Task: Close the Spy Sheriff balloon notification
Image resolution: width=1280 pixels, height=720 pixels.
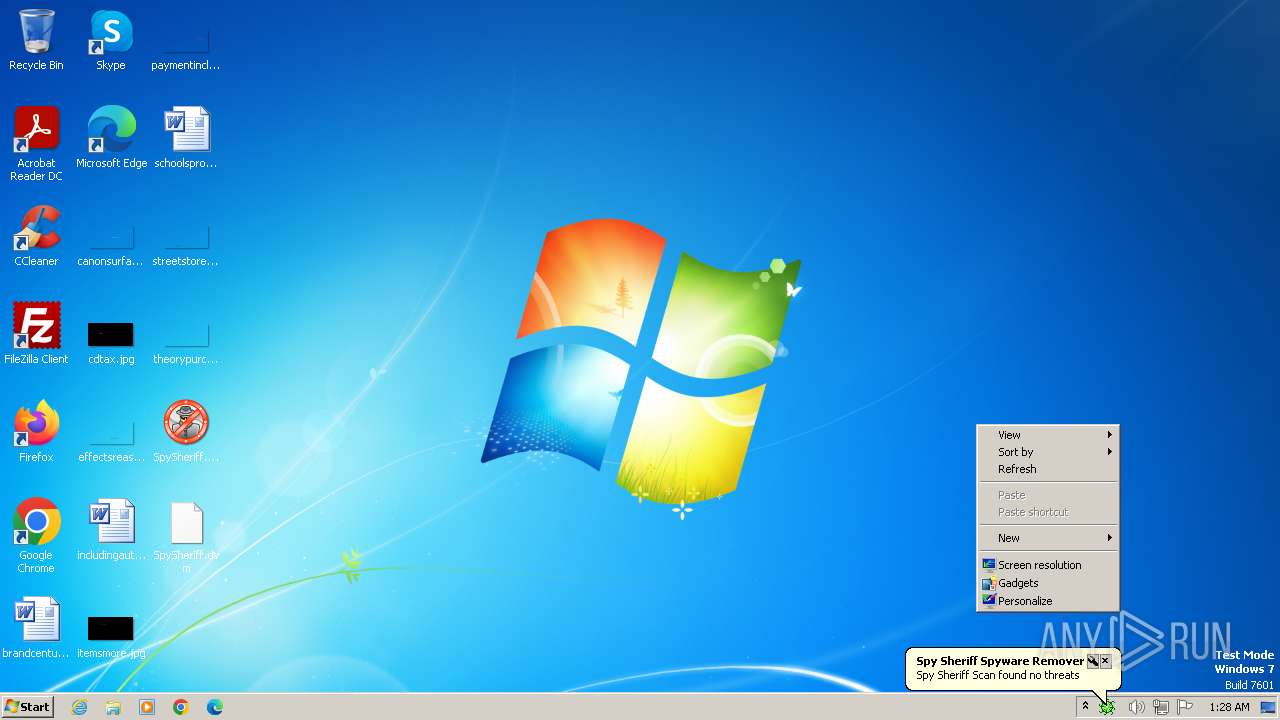Action: tap(1106, 661)
